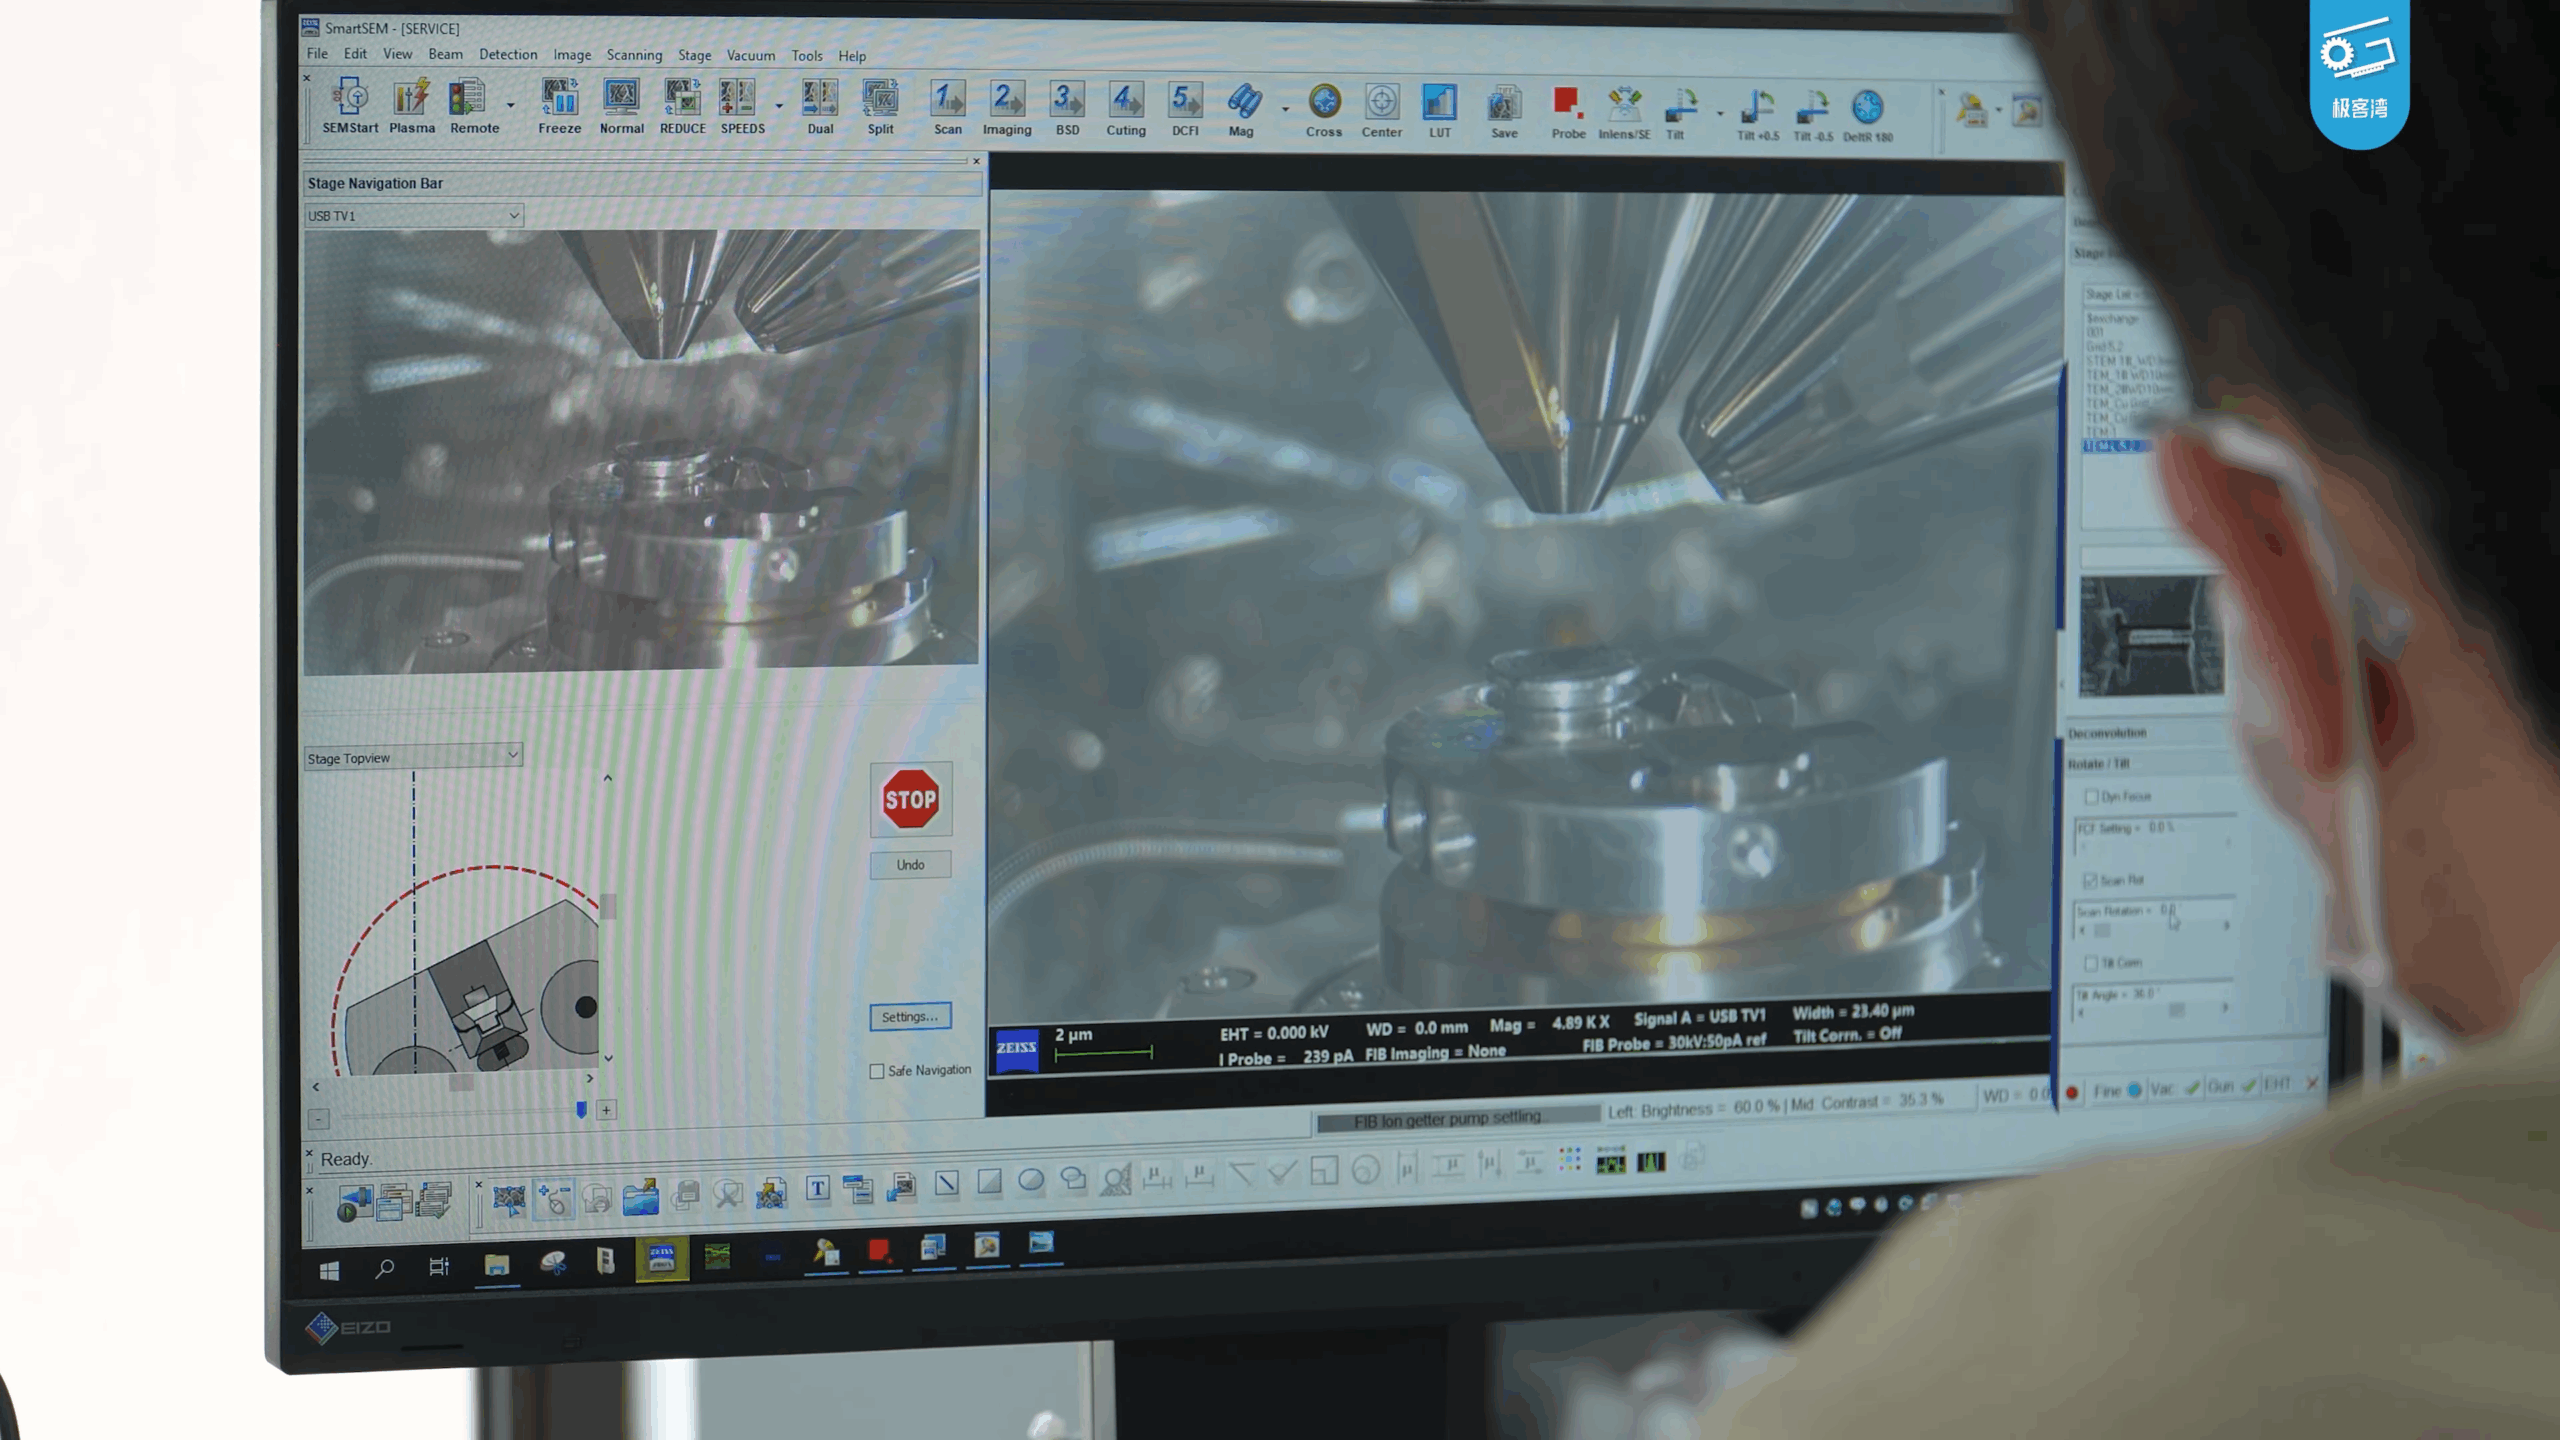This screenshot has height=1440, width=2560.
Task: Click the Undo button
Action: (910, 865)
